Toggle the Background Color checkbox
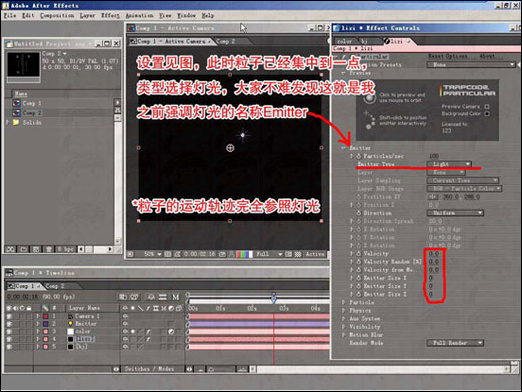This screenshot has width=522, height=392. tap(487, 114)
